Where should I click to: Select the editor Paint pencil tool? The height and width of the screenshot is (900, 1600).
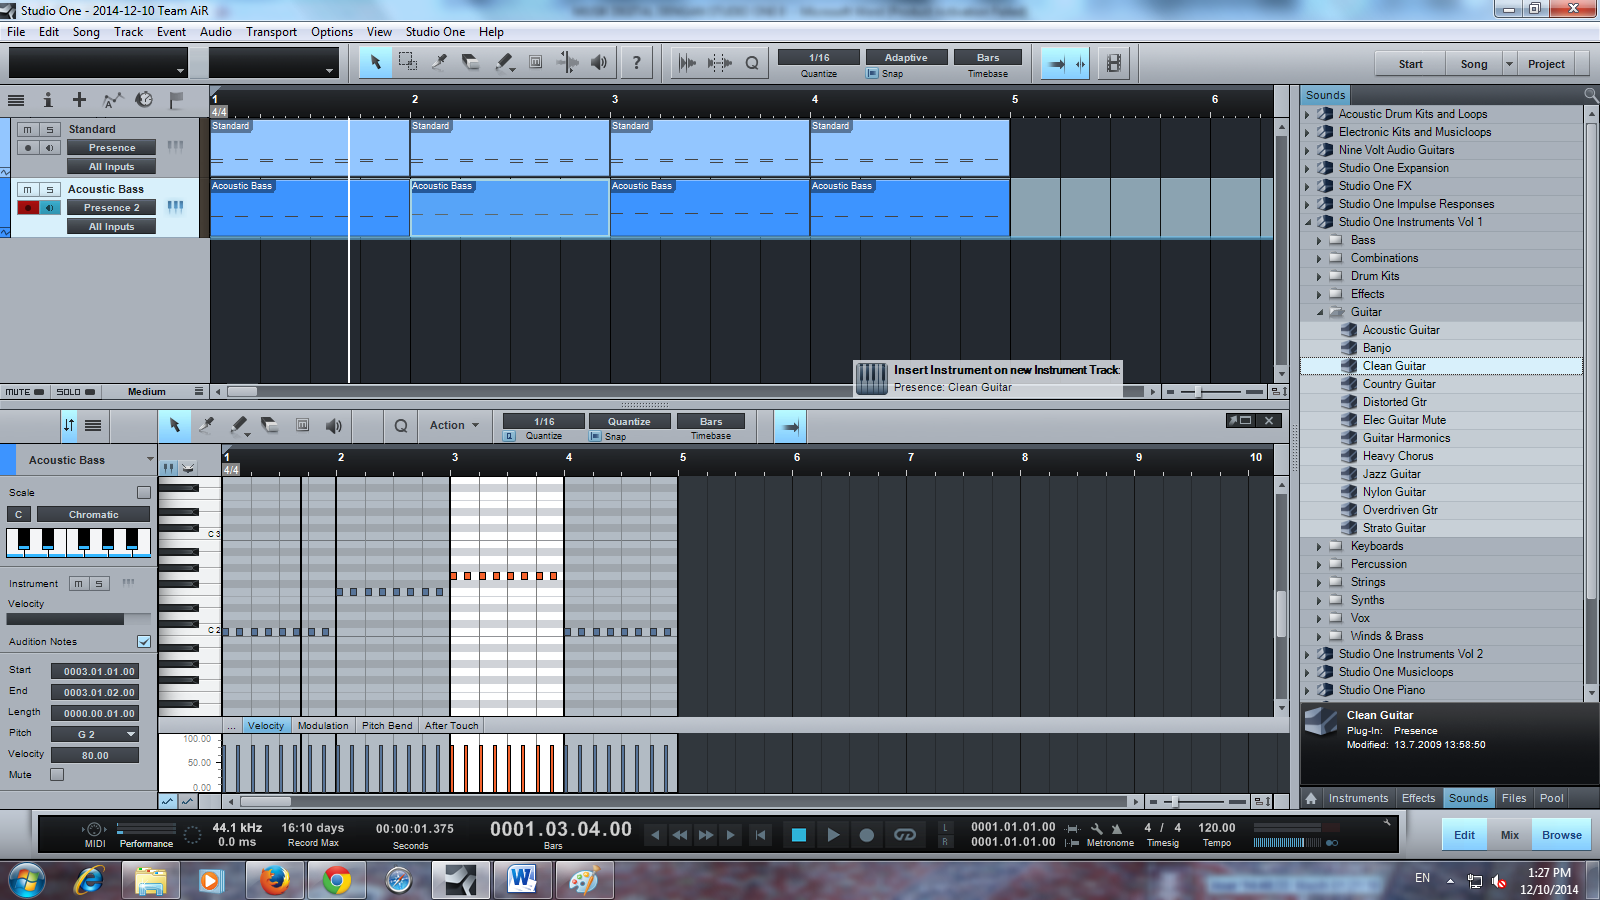[x=239, y=425]
